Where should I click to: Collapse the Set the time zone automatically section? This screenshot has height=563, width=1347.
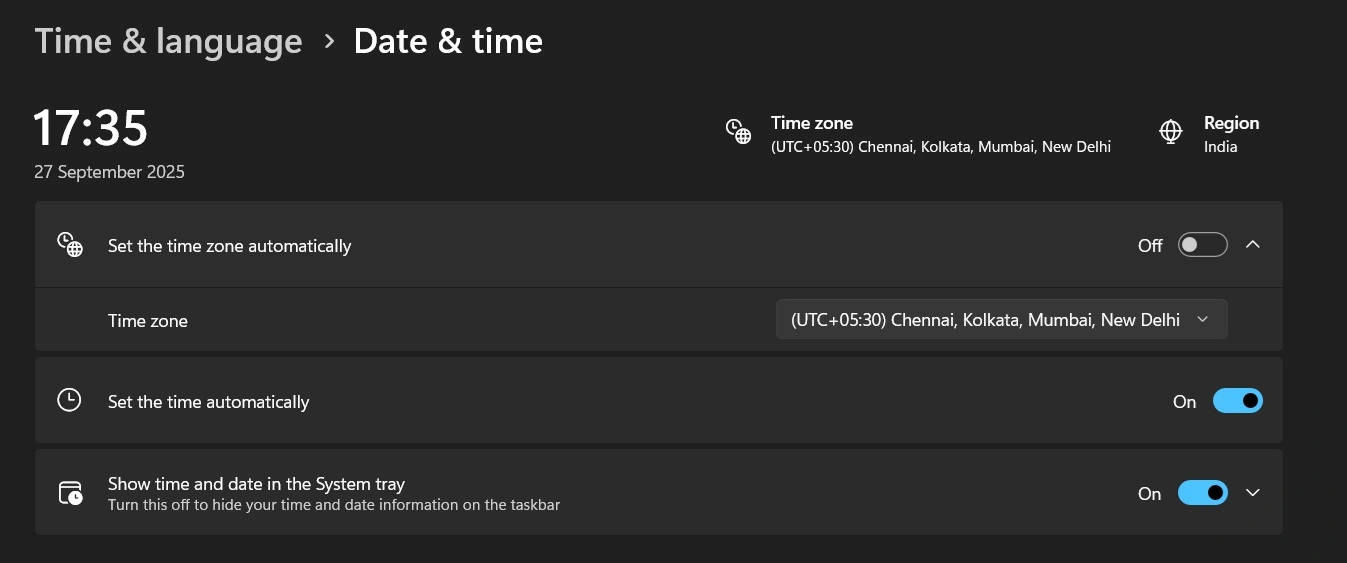point(1253,245)
